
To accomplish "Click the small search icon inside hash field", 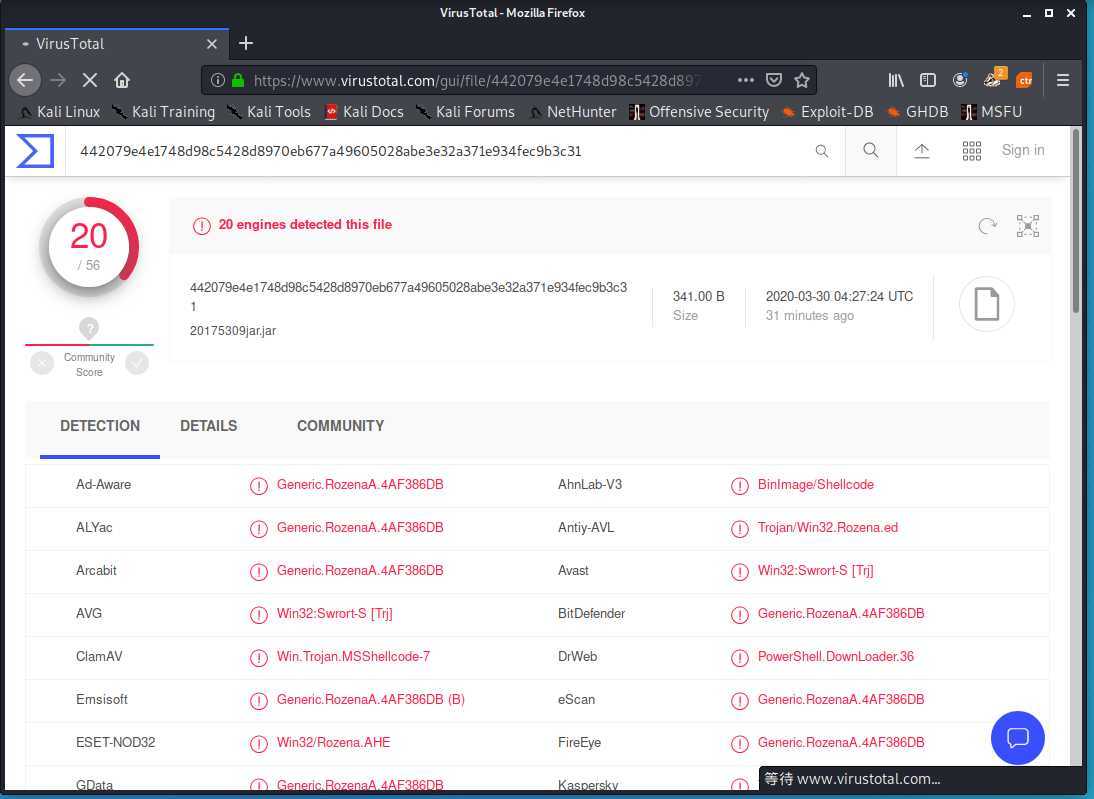I will coord(822,151).
